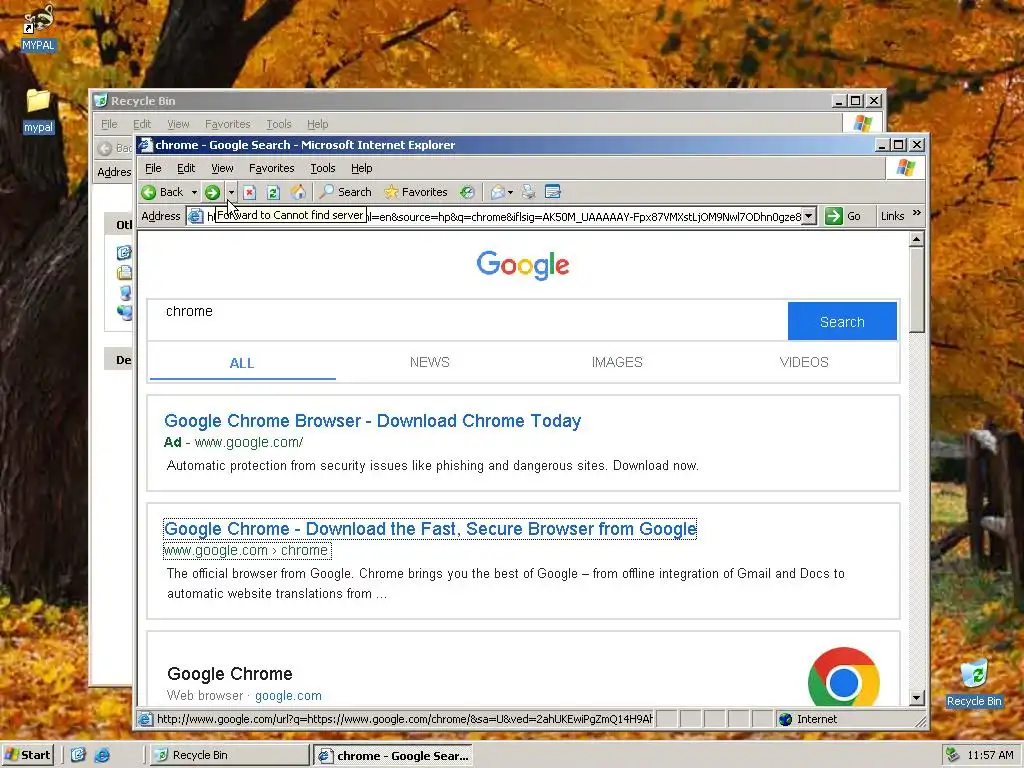The width and height of the screenshot is (1024, 768).
Task: Open the Help menu in Internet Explorer
Action: click(361, 168)
